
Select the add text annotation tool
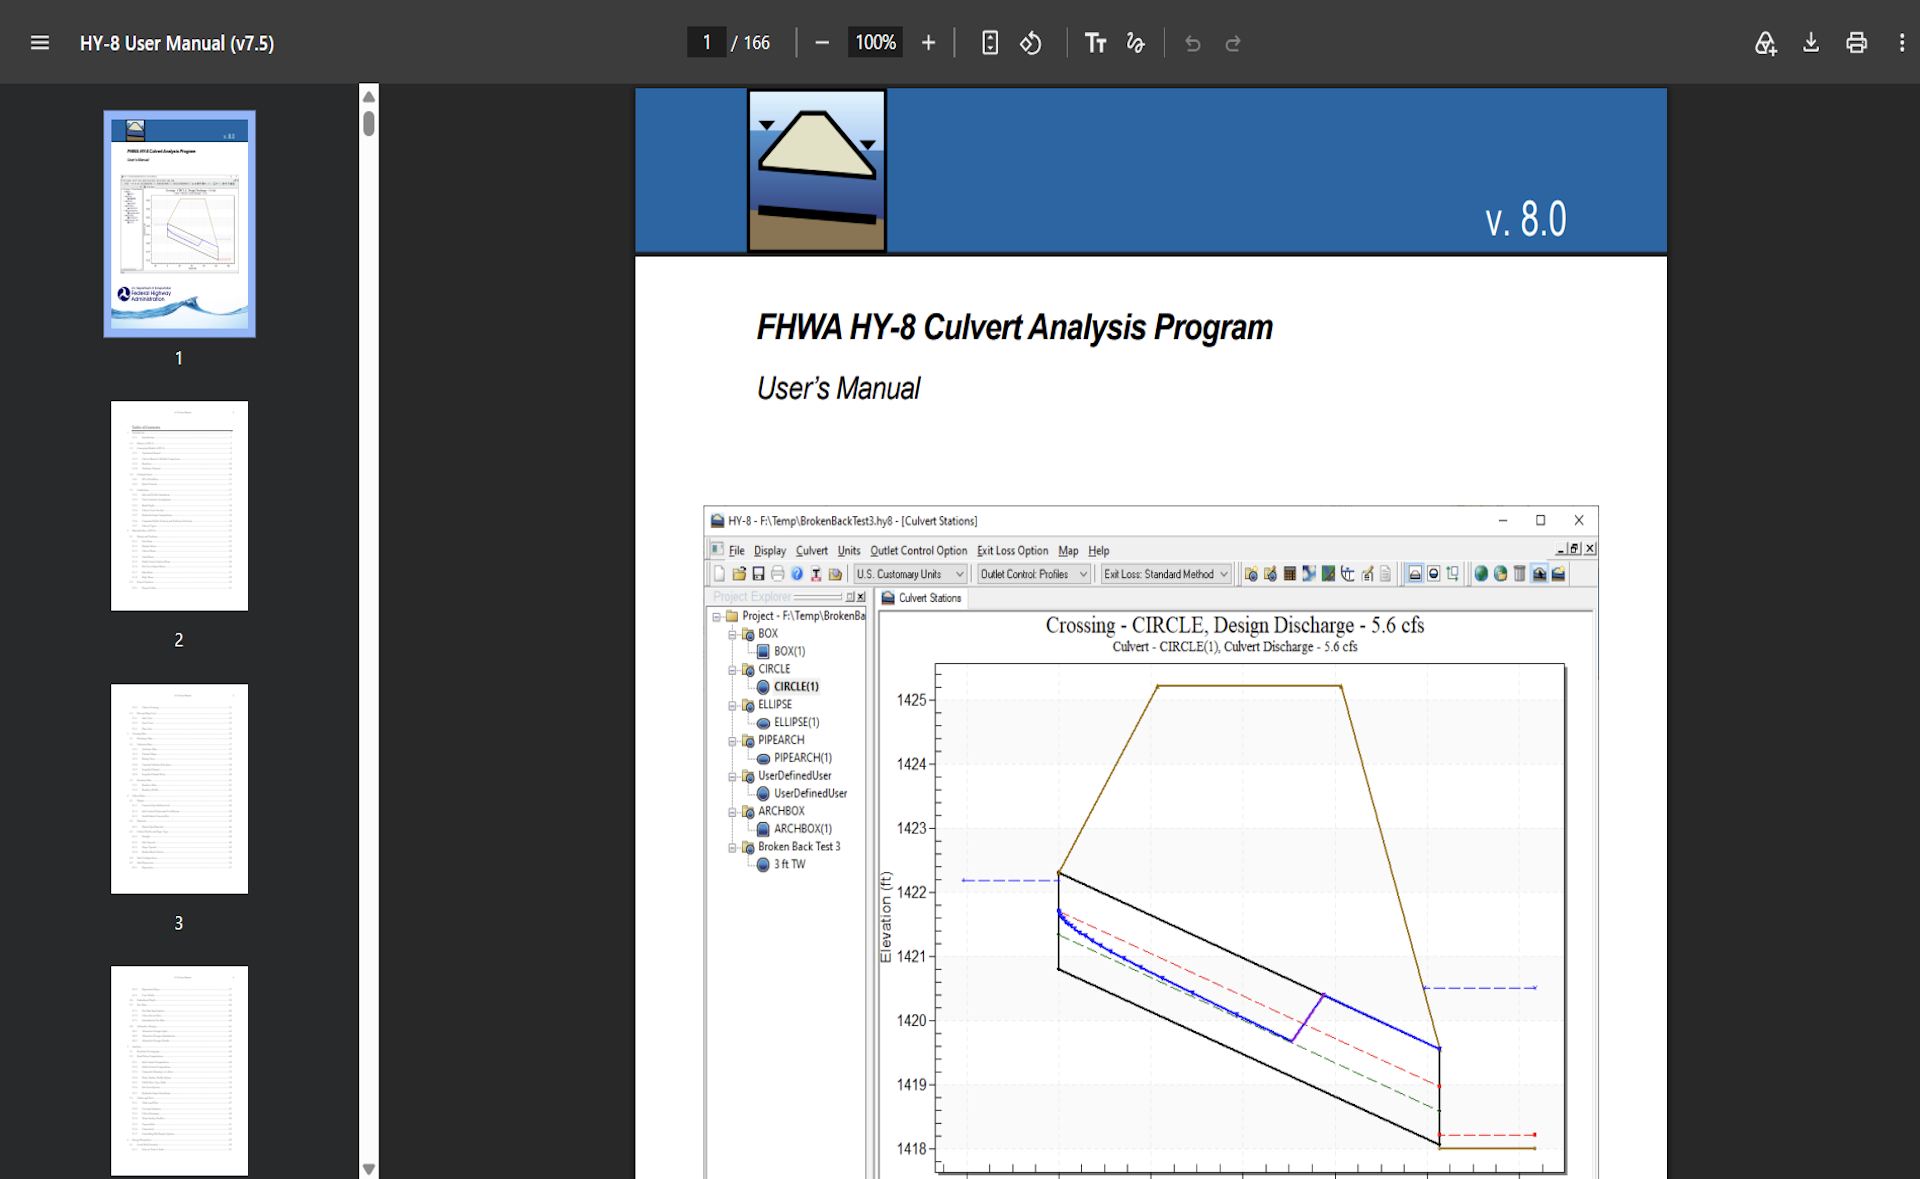point(1095,43)
